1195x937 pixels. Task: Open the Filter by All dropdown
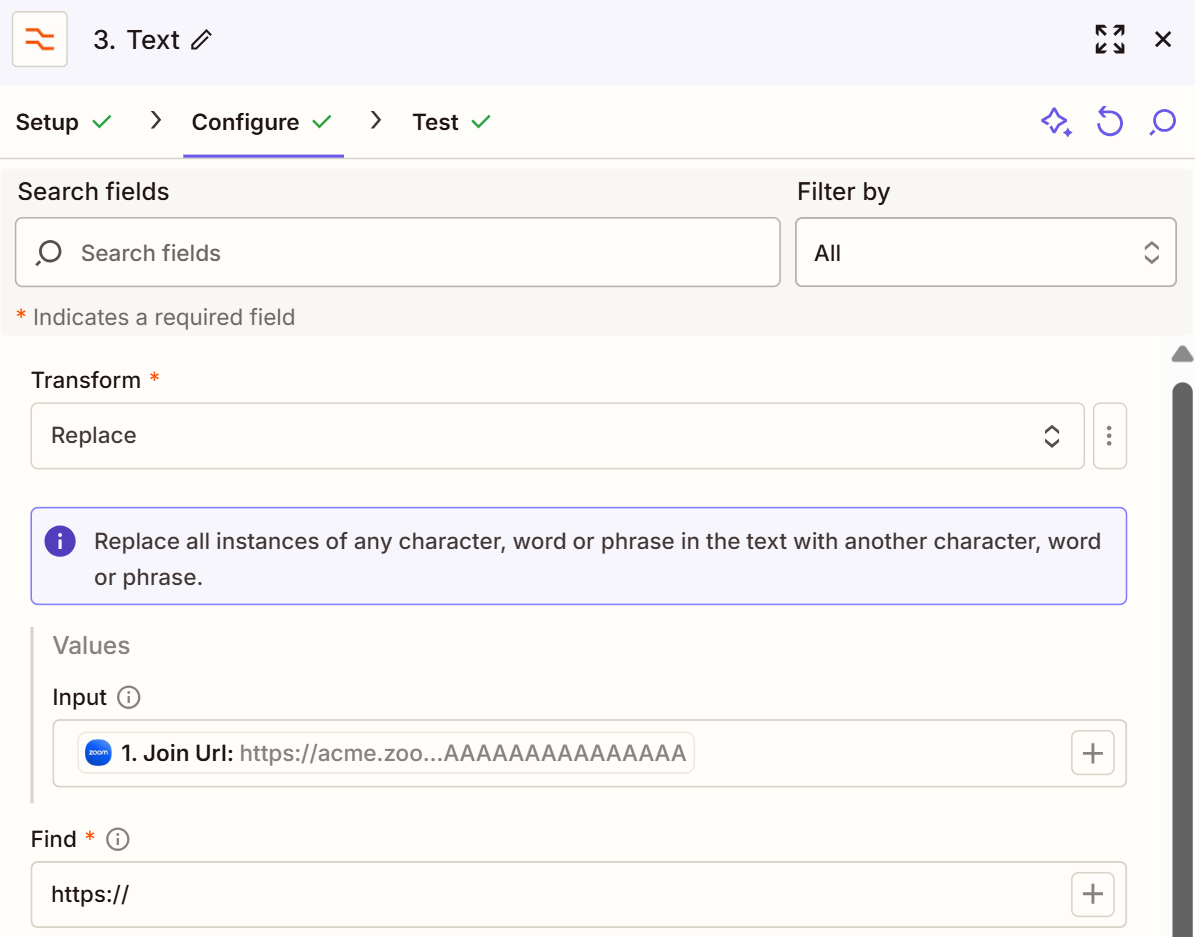[x=985, y=253]
